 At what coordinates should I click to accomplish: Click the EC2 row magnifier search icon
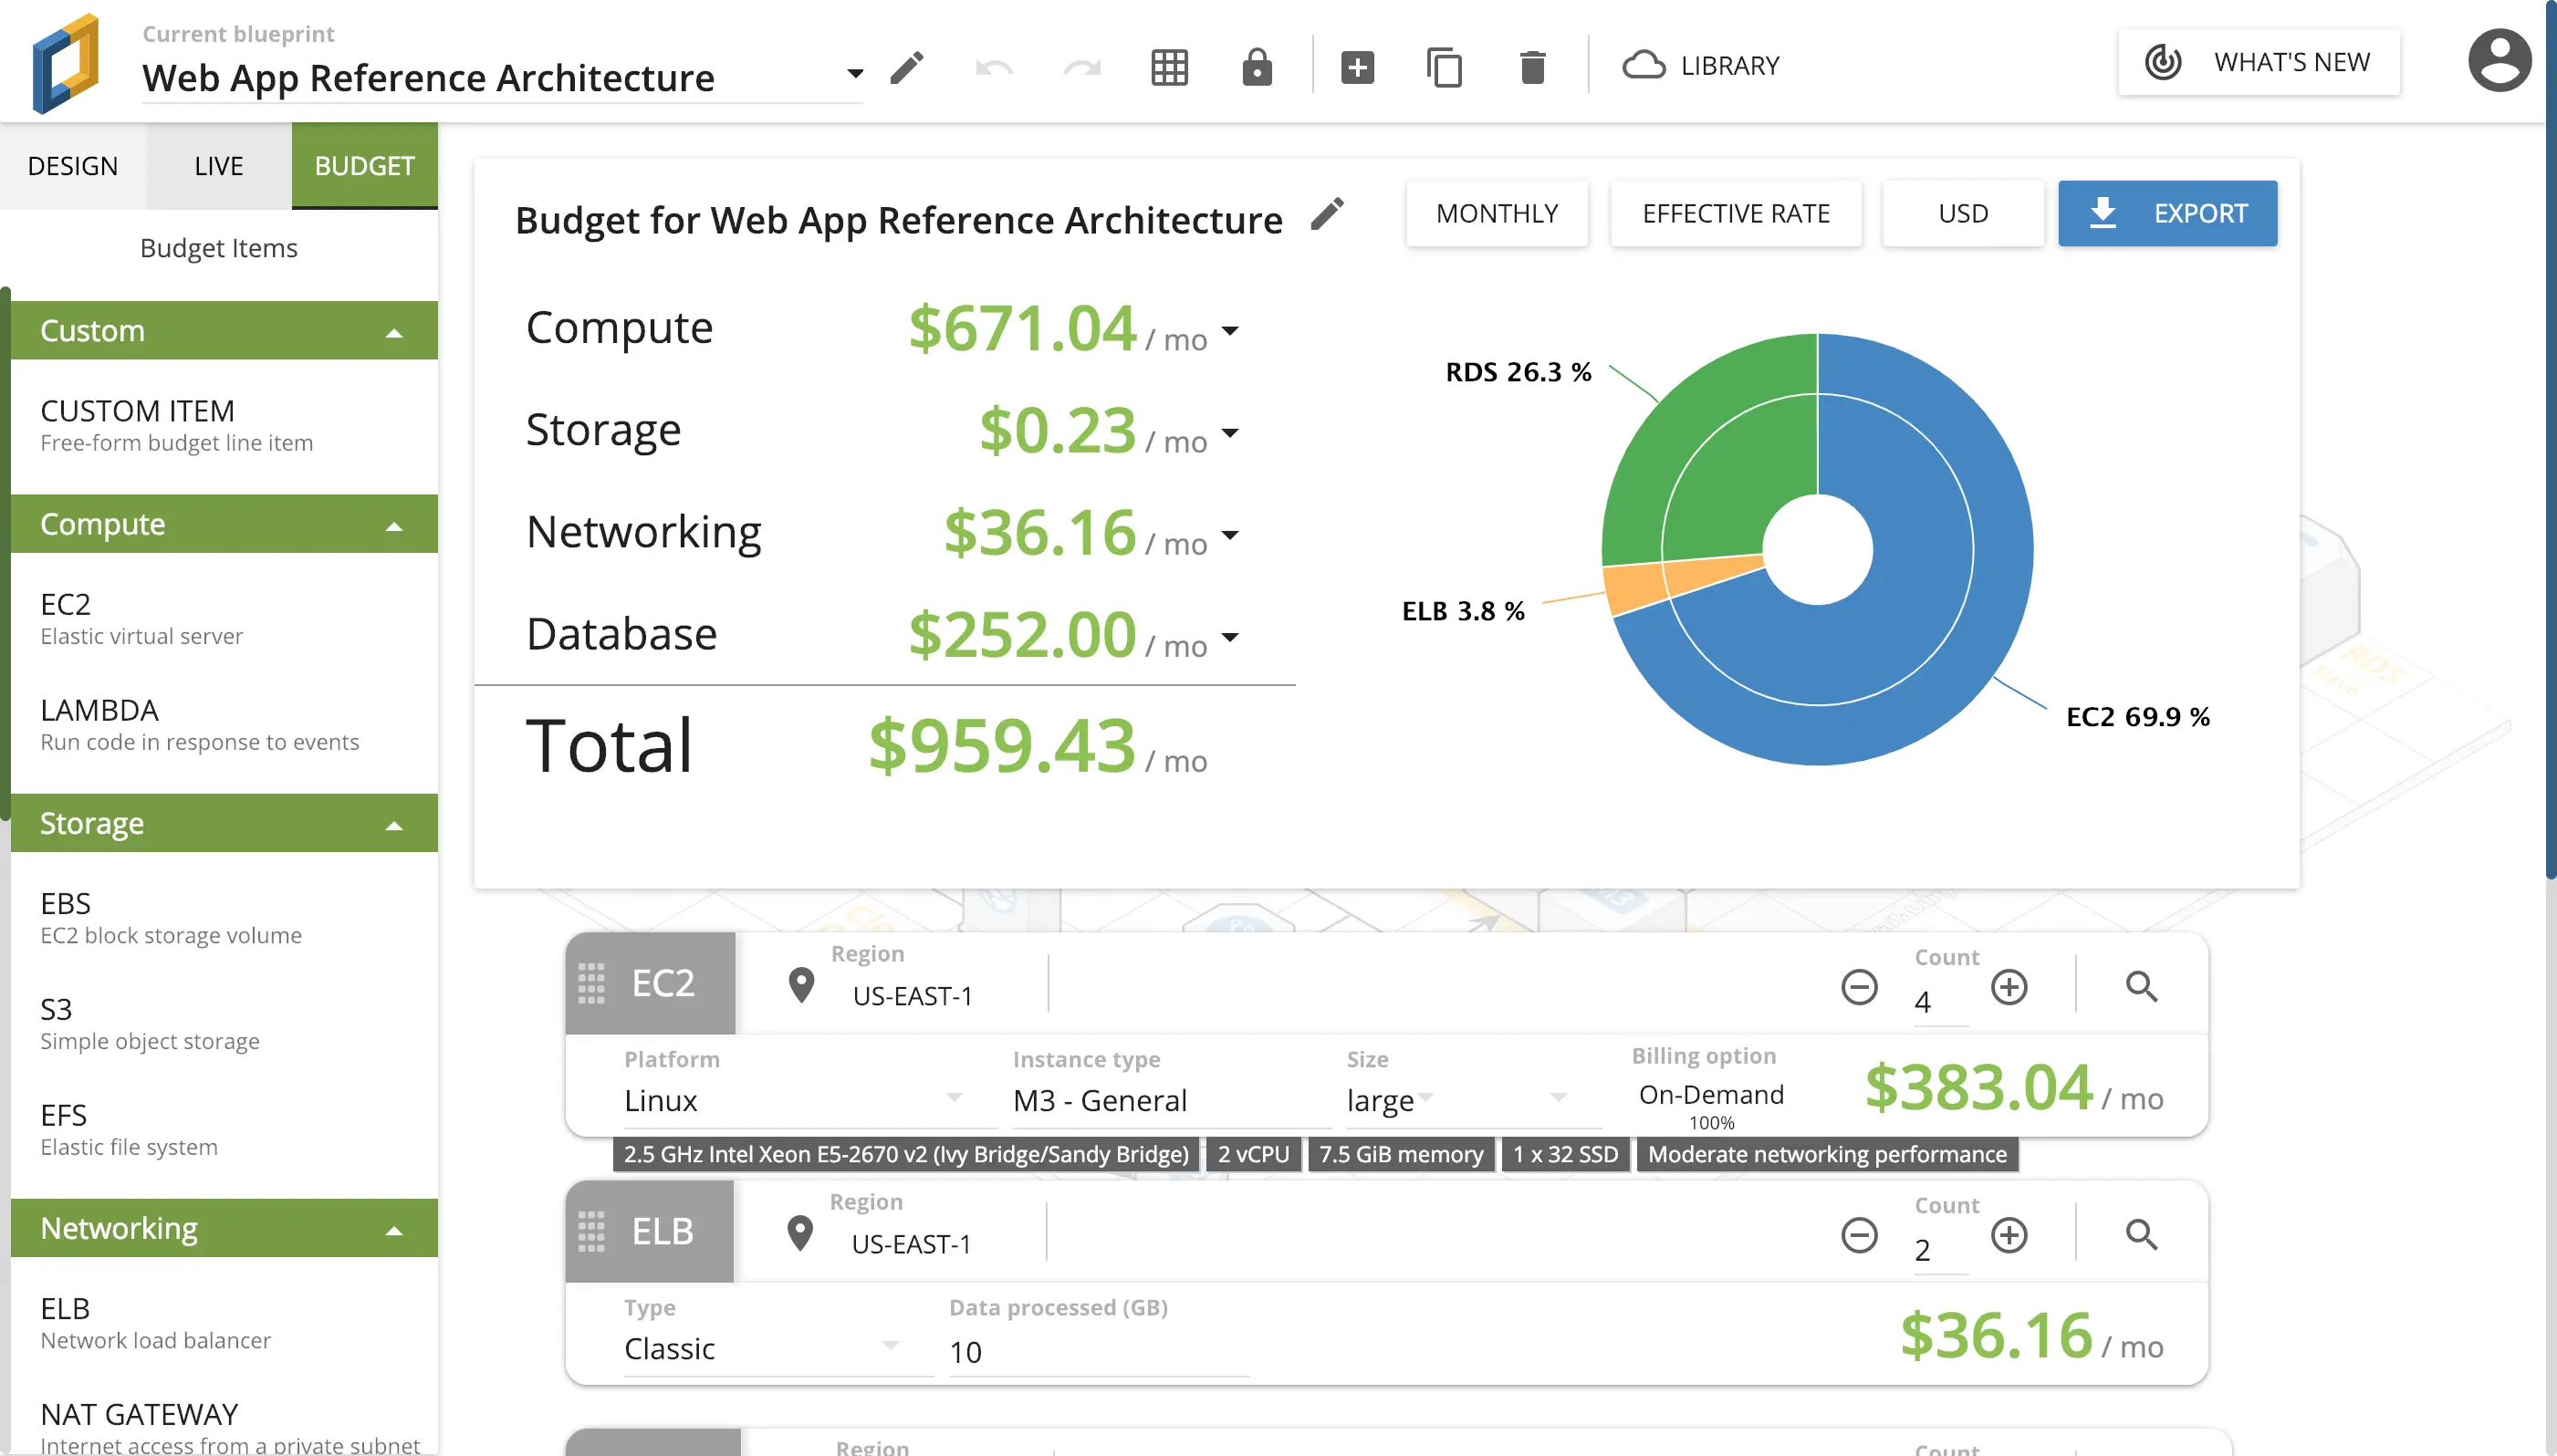[x=2141, y=987]
